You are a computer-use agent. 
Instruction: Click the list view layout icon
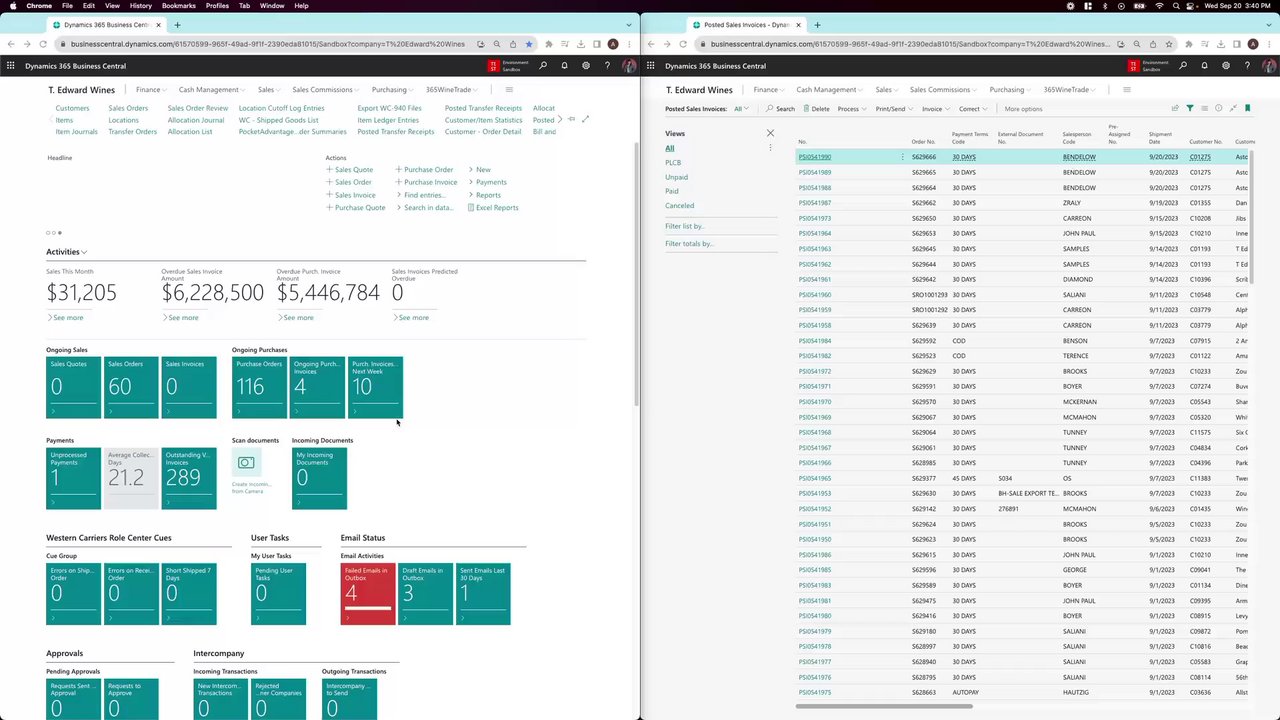pos(1204,108)
